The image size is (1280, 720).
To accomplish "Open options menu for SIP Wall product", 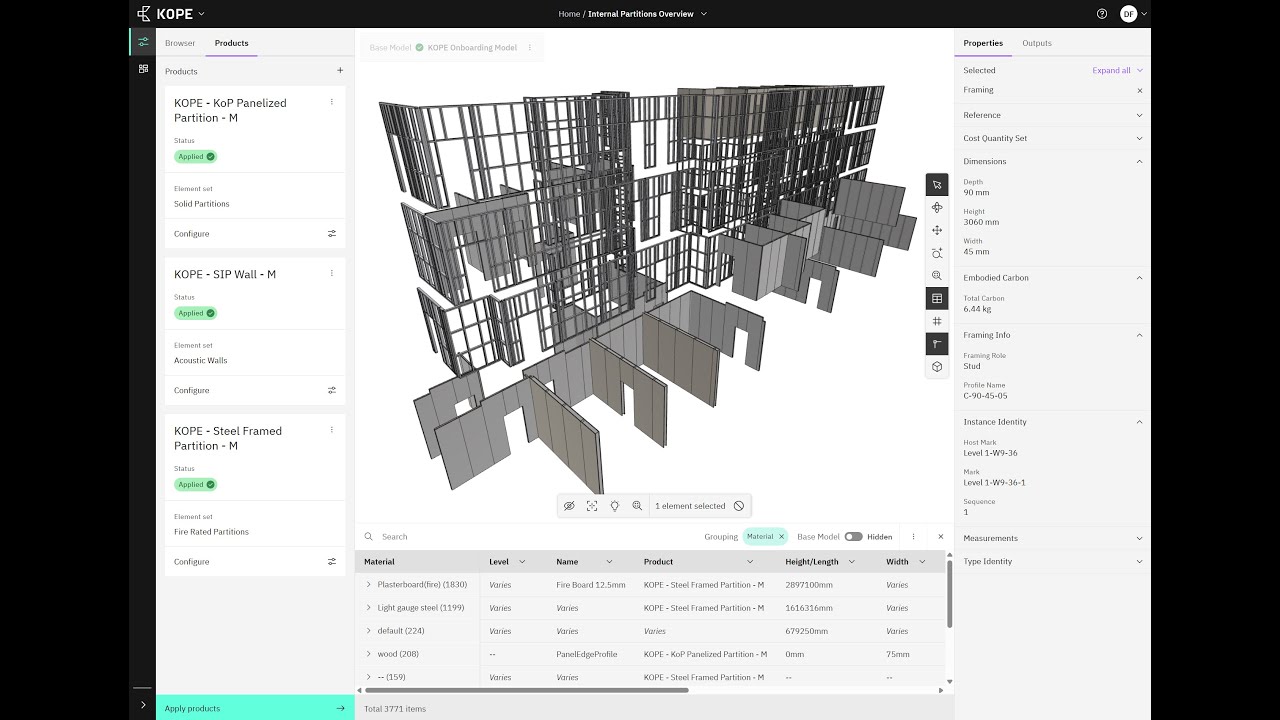I will click(x=332, y=273).
